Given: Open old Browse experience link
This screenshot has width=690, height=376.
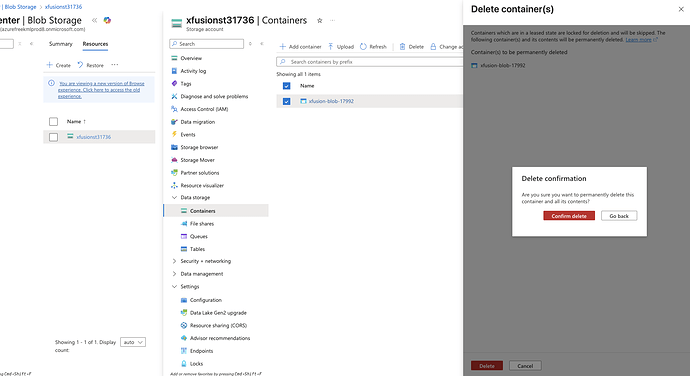Looking at the screenshot, I should pyautogui.click(x=101, y=90).
